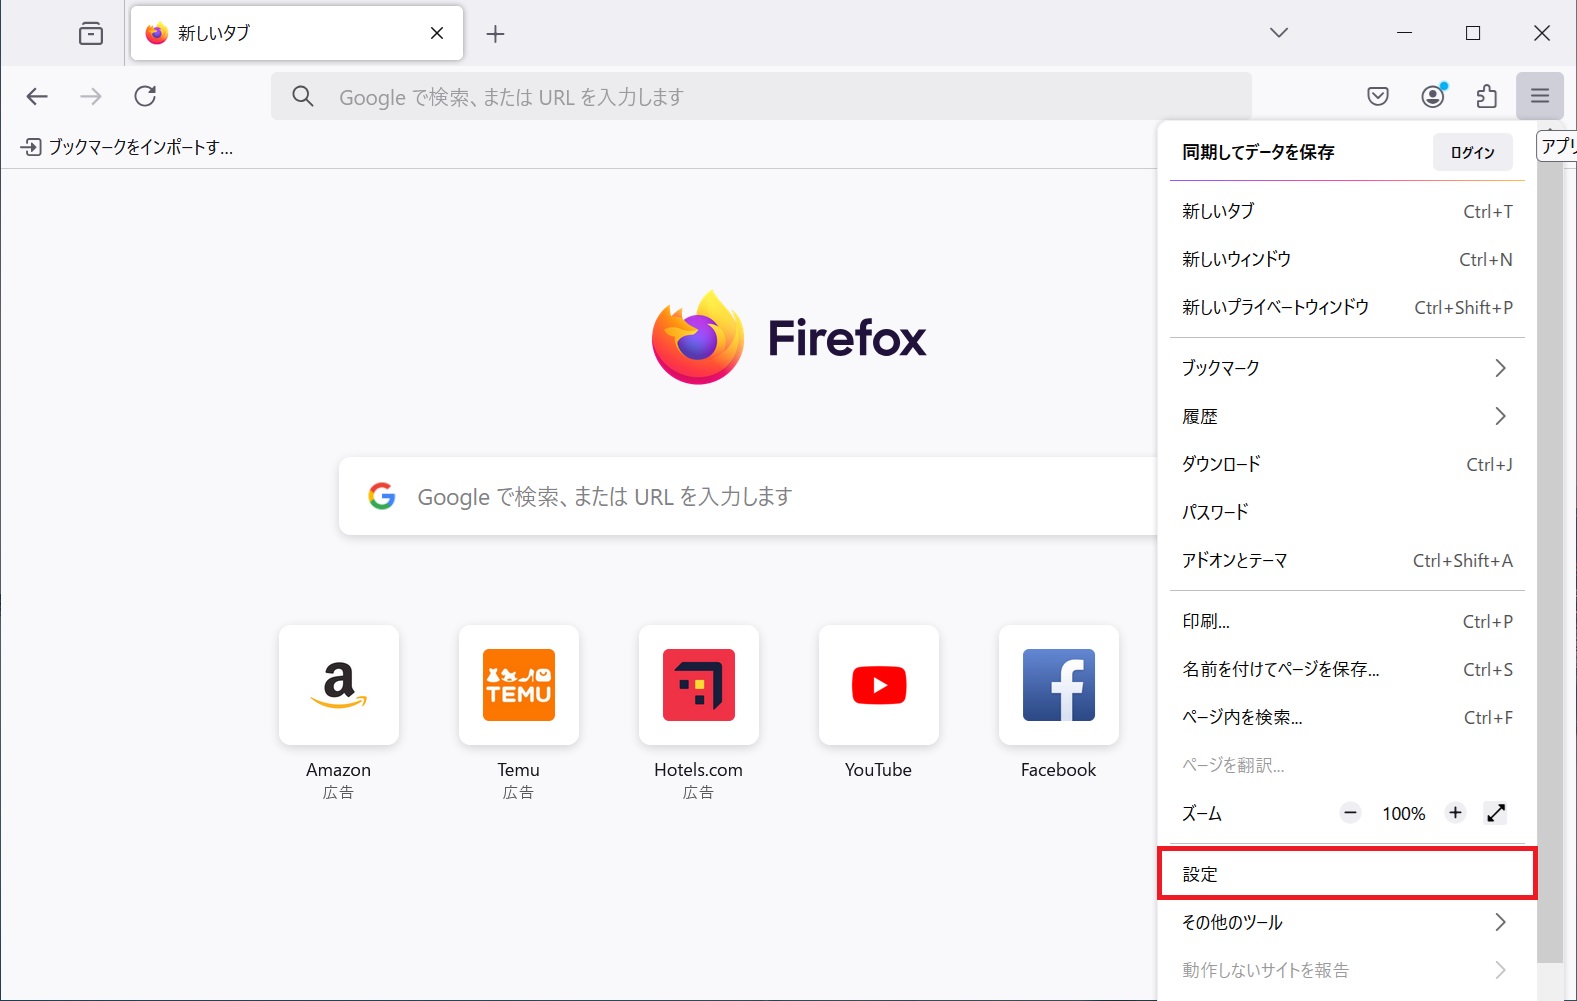Open a new tab with plus button
1577x1001 pixels.
coord(495,34)
